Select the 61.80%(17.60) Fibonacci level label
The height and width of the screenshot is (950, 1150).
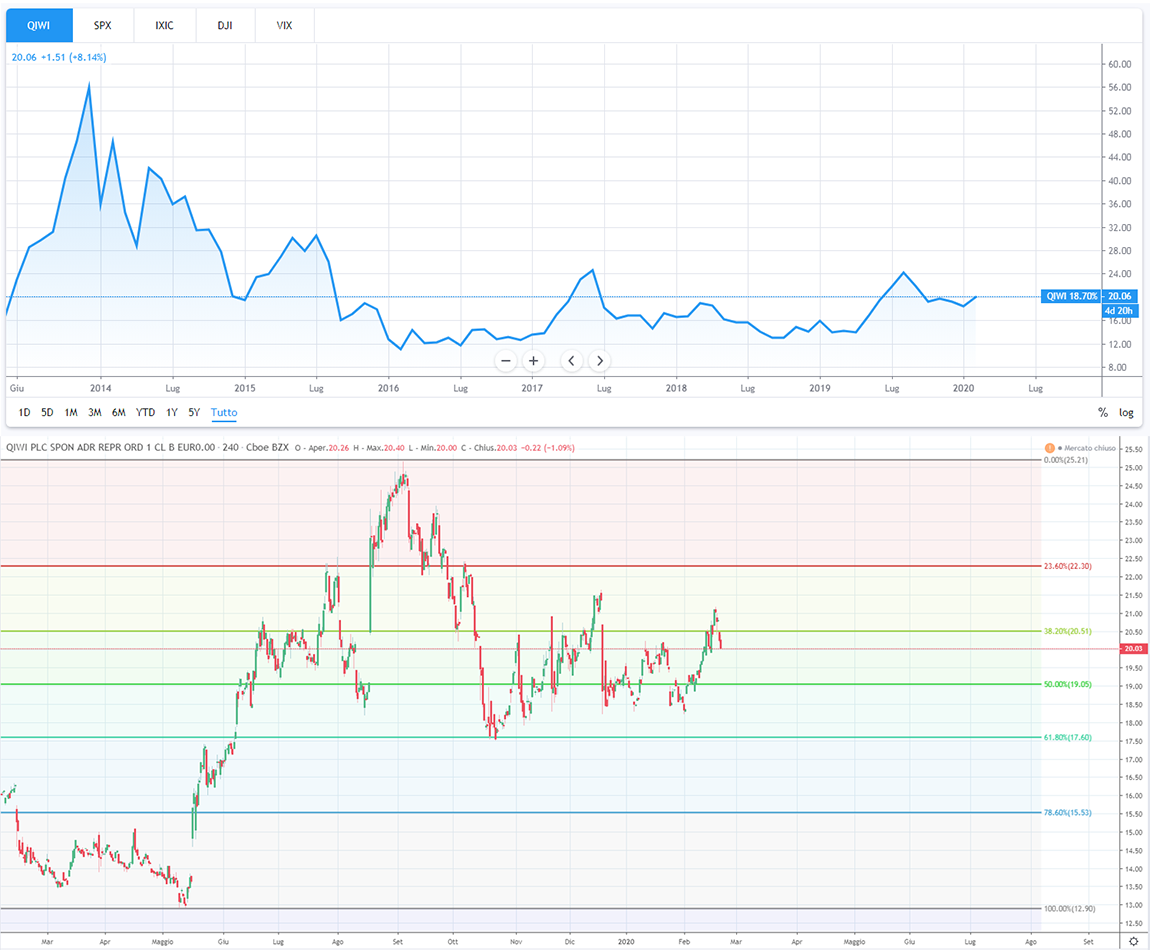coord(1067,737)
